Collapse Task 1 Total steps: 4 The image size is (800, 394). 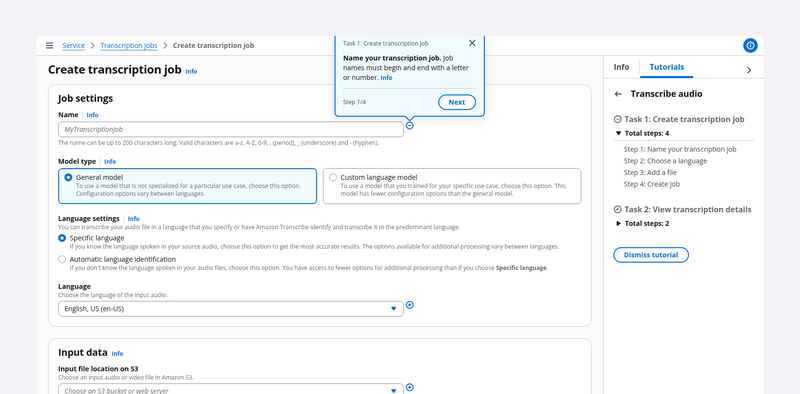tap(642, 133)
